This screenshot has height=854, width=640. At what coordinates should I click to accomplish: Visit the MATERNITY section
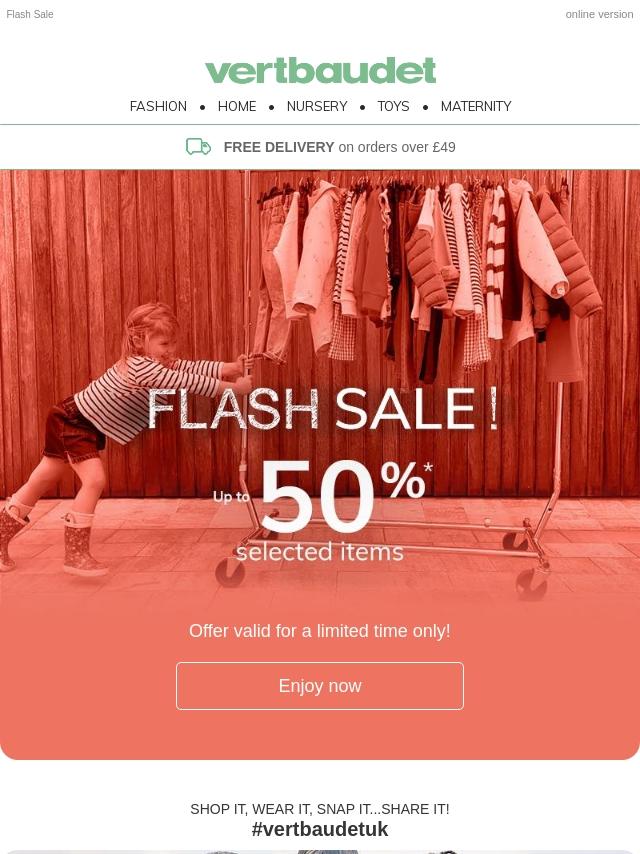coord(476,106)
